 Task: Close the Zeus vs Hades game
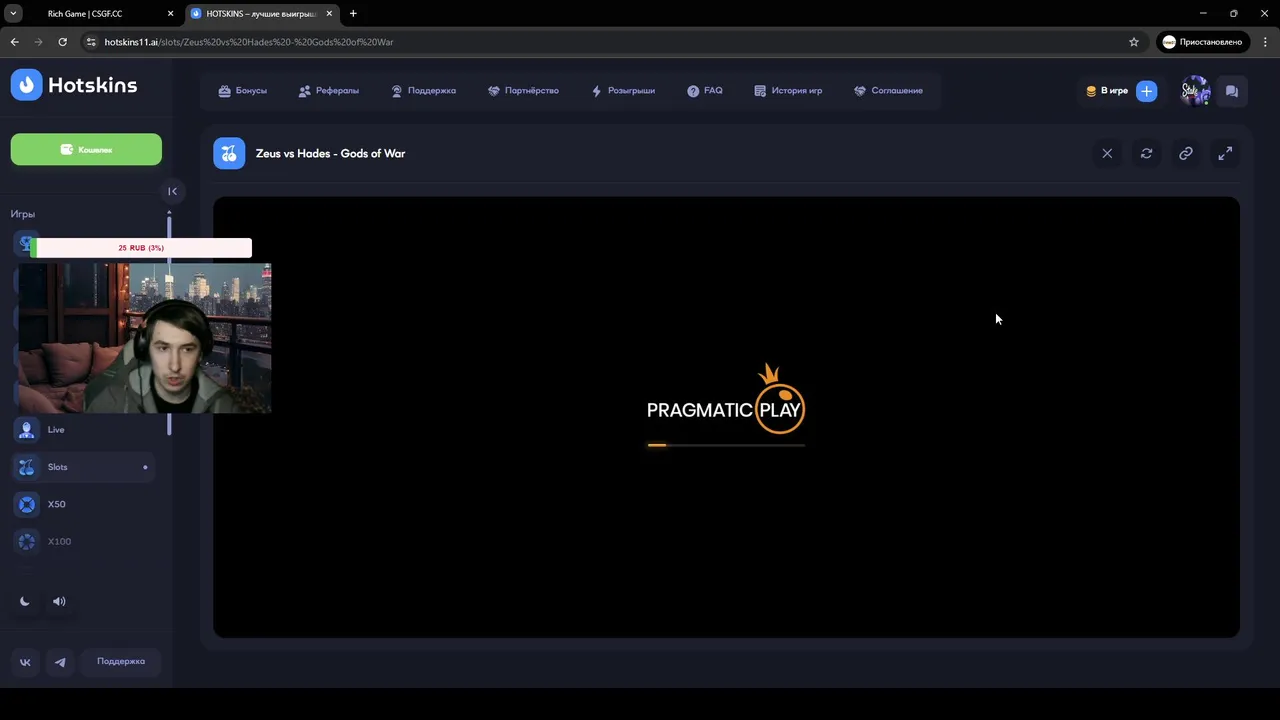click(x=1107, y=153)
